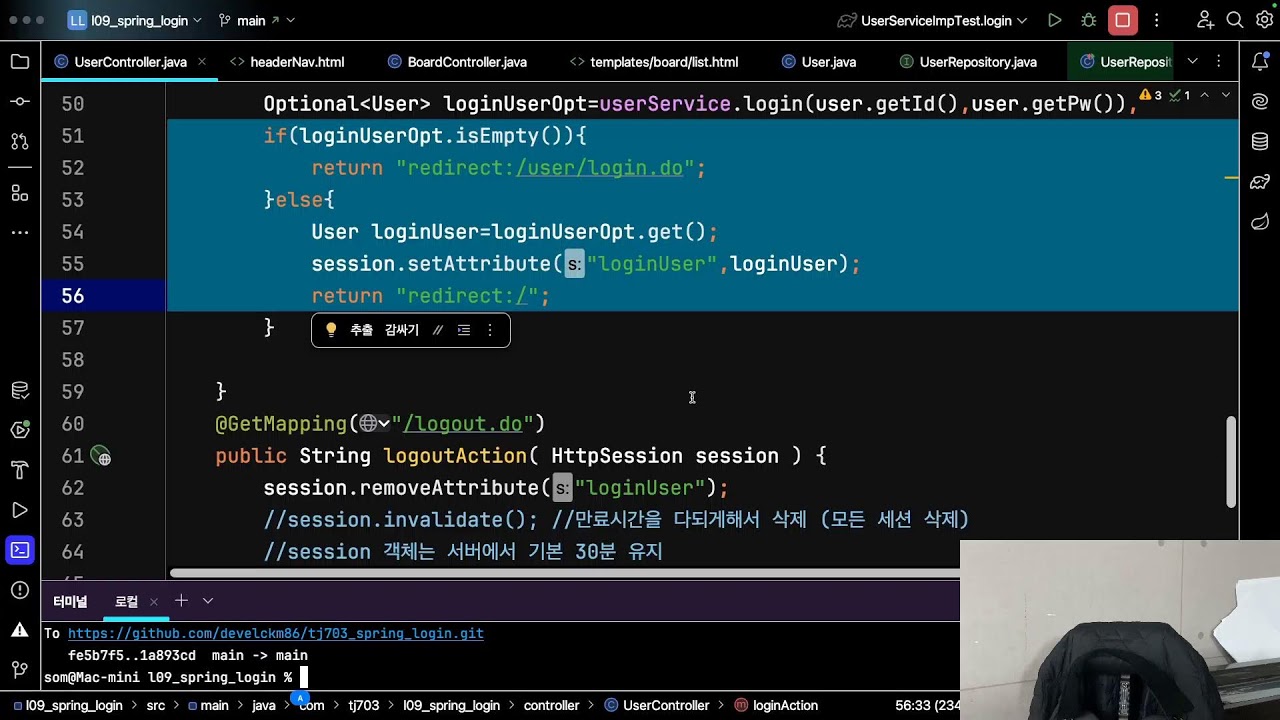This screenshot has width=1280, height=720.
Task: Open the globe URL dropdown before /logout.do
Action: pyautogui.click(x=374, y=424)
